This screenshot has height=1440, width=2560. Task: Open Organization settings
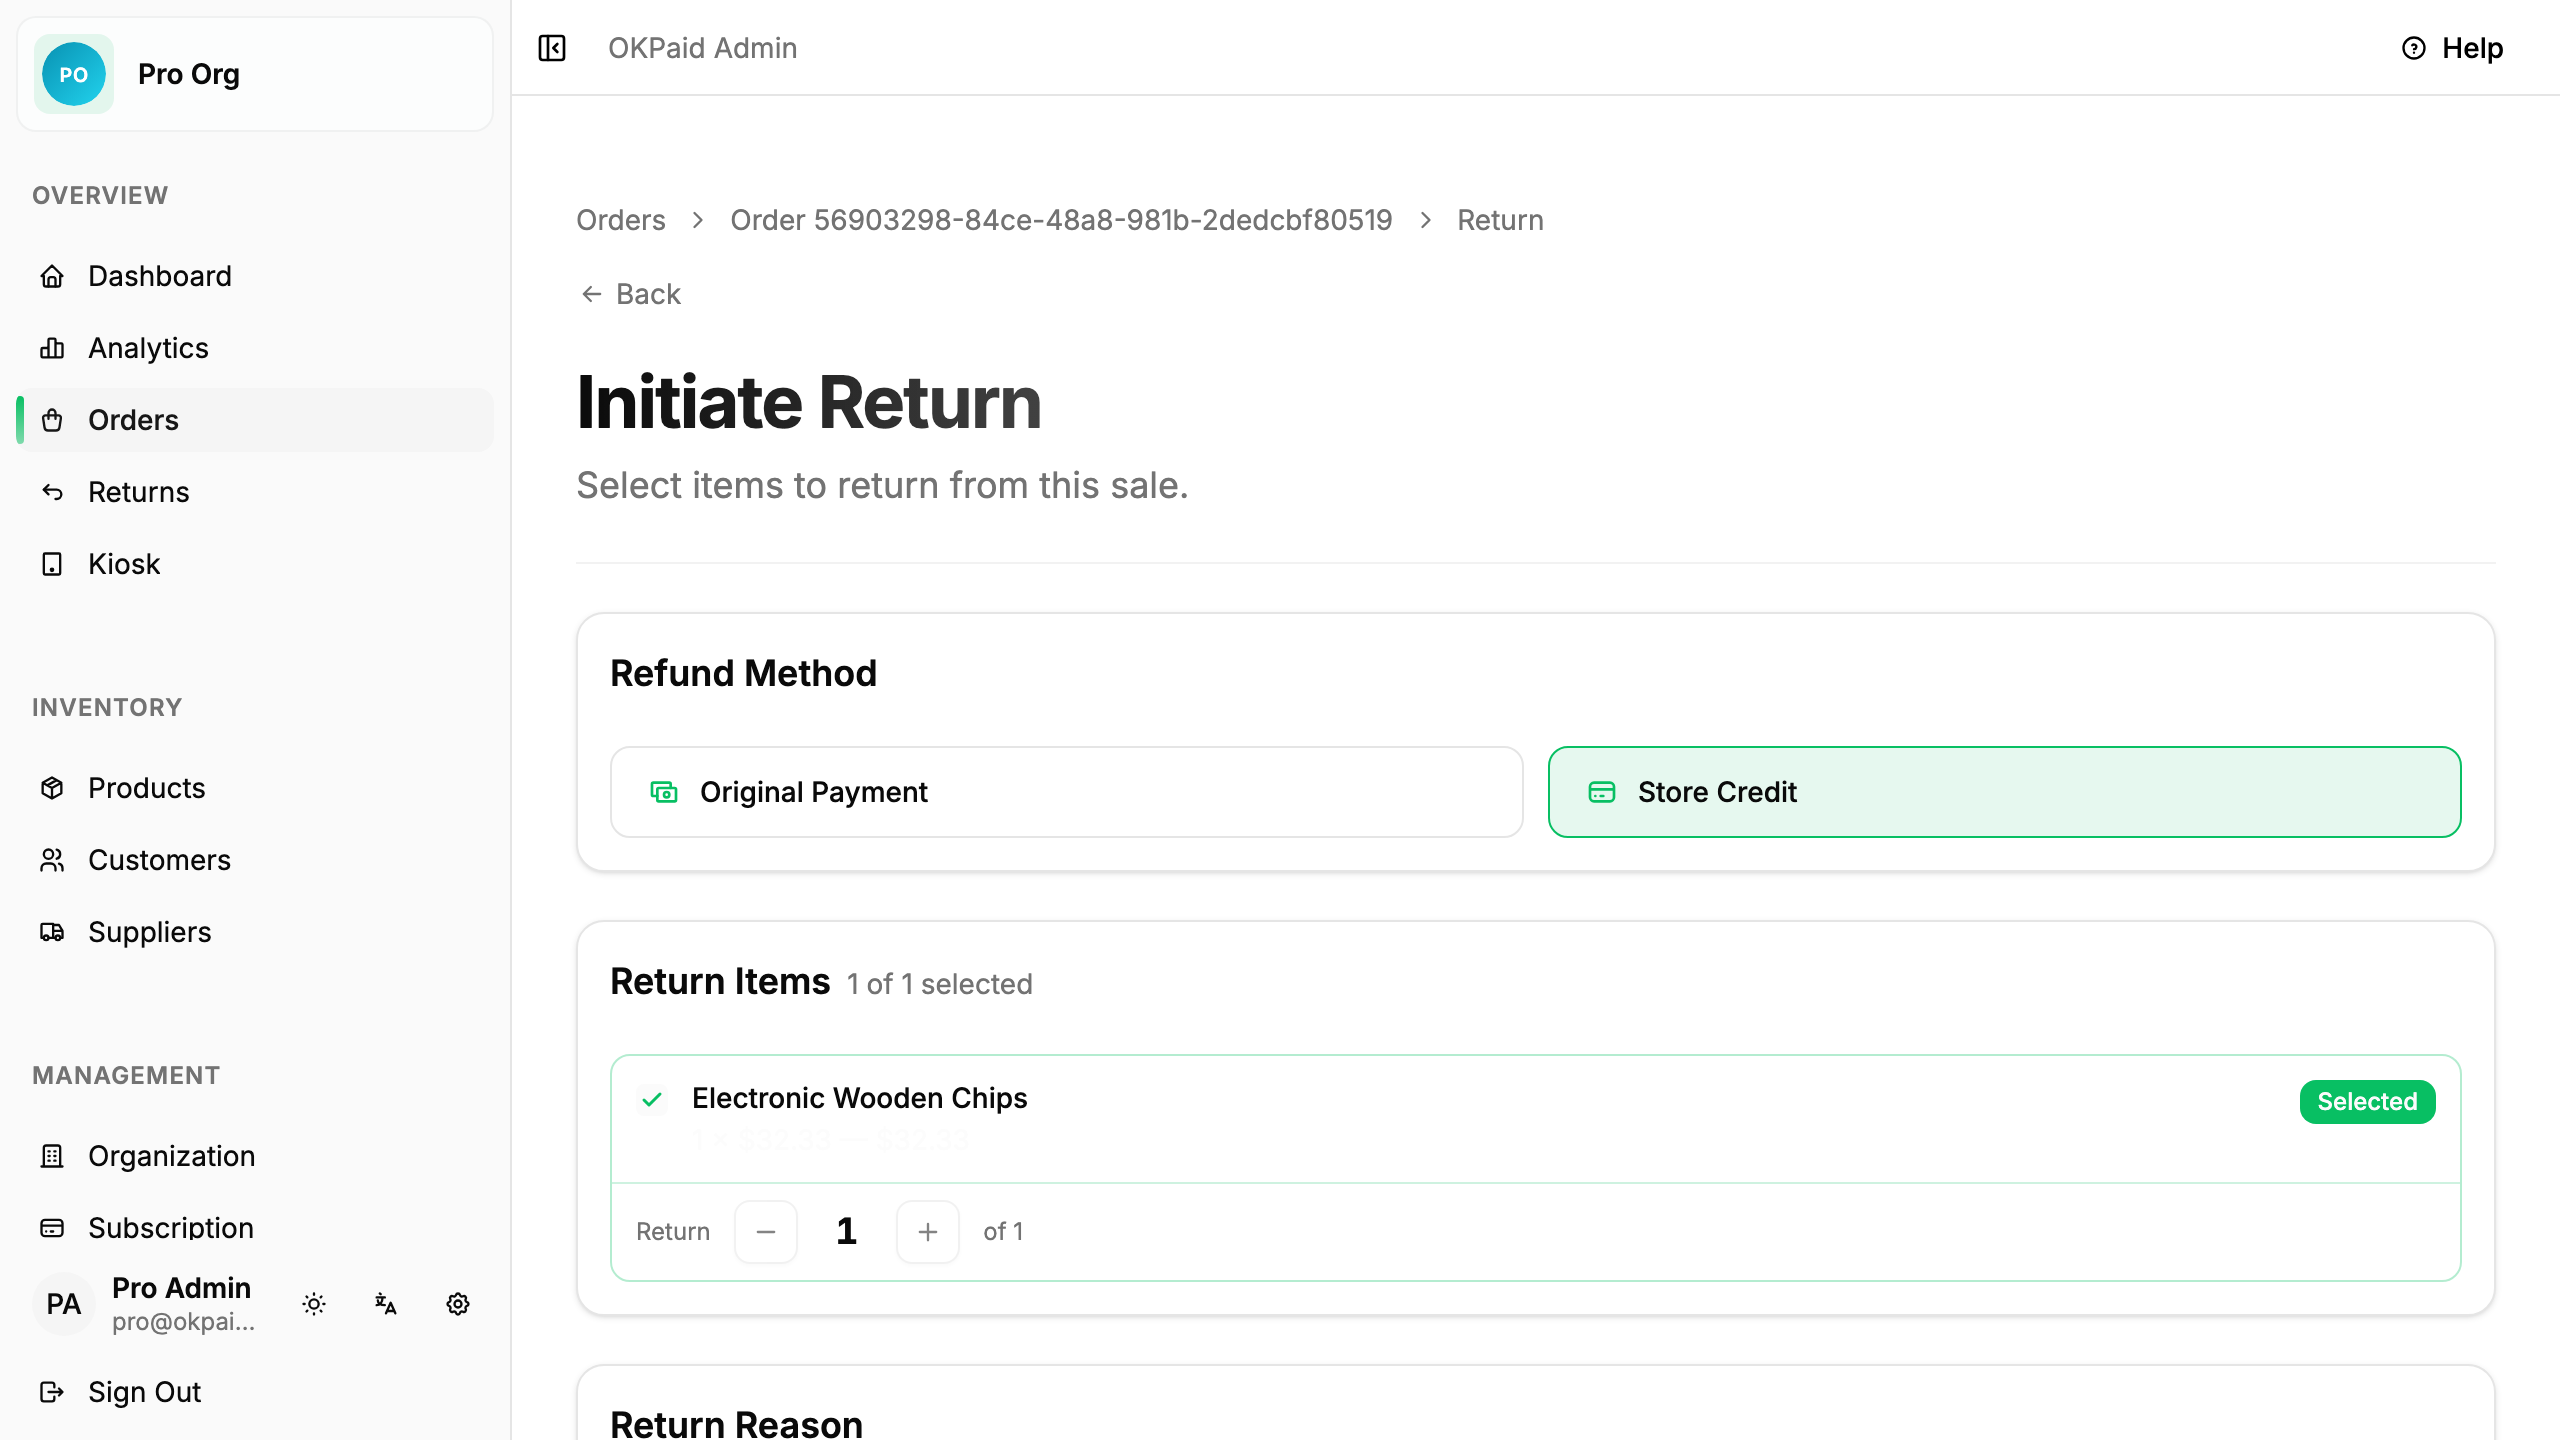(x=255, y=1156)
